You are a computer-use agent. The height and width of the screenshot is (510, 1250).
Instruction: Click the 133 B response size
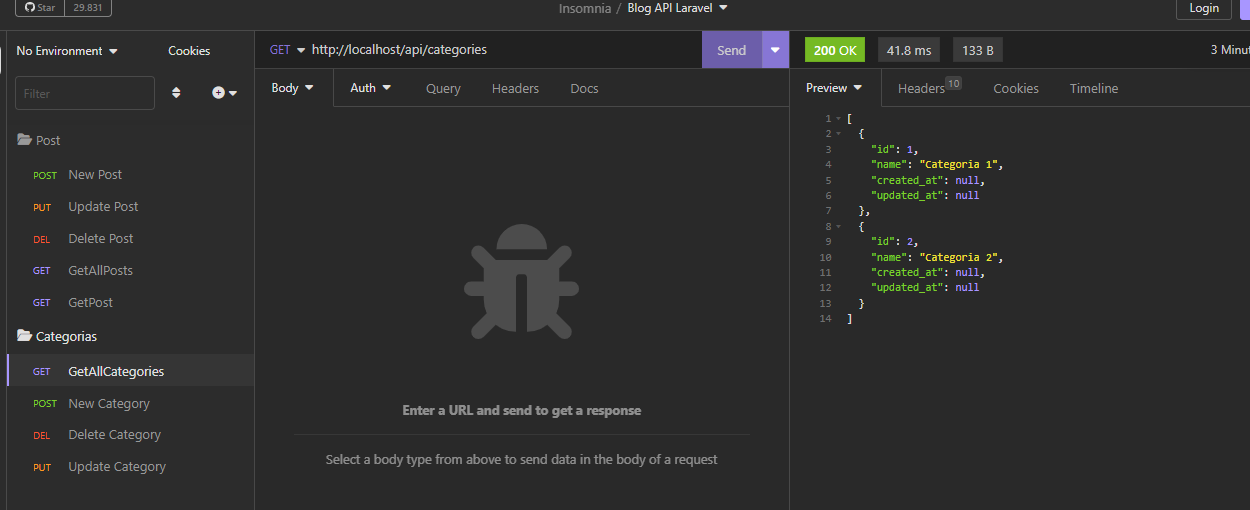[x=977, y=50]
